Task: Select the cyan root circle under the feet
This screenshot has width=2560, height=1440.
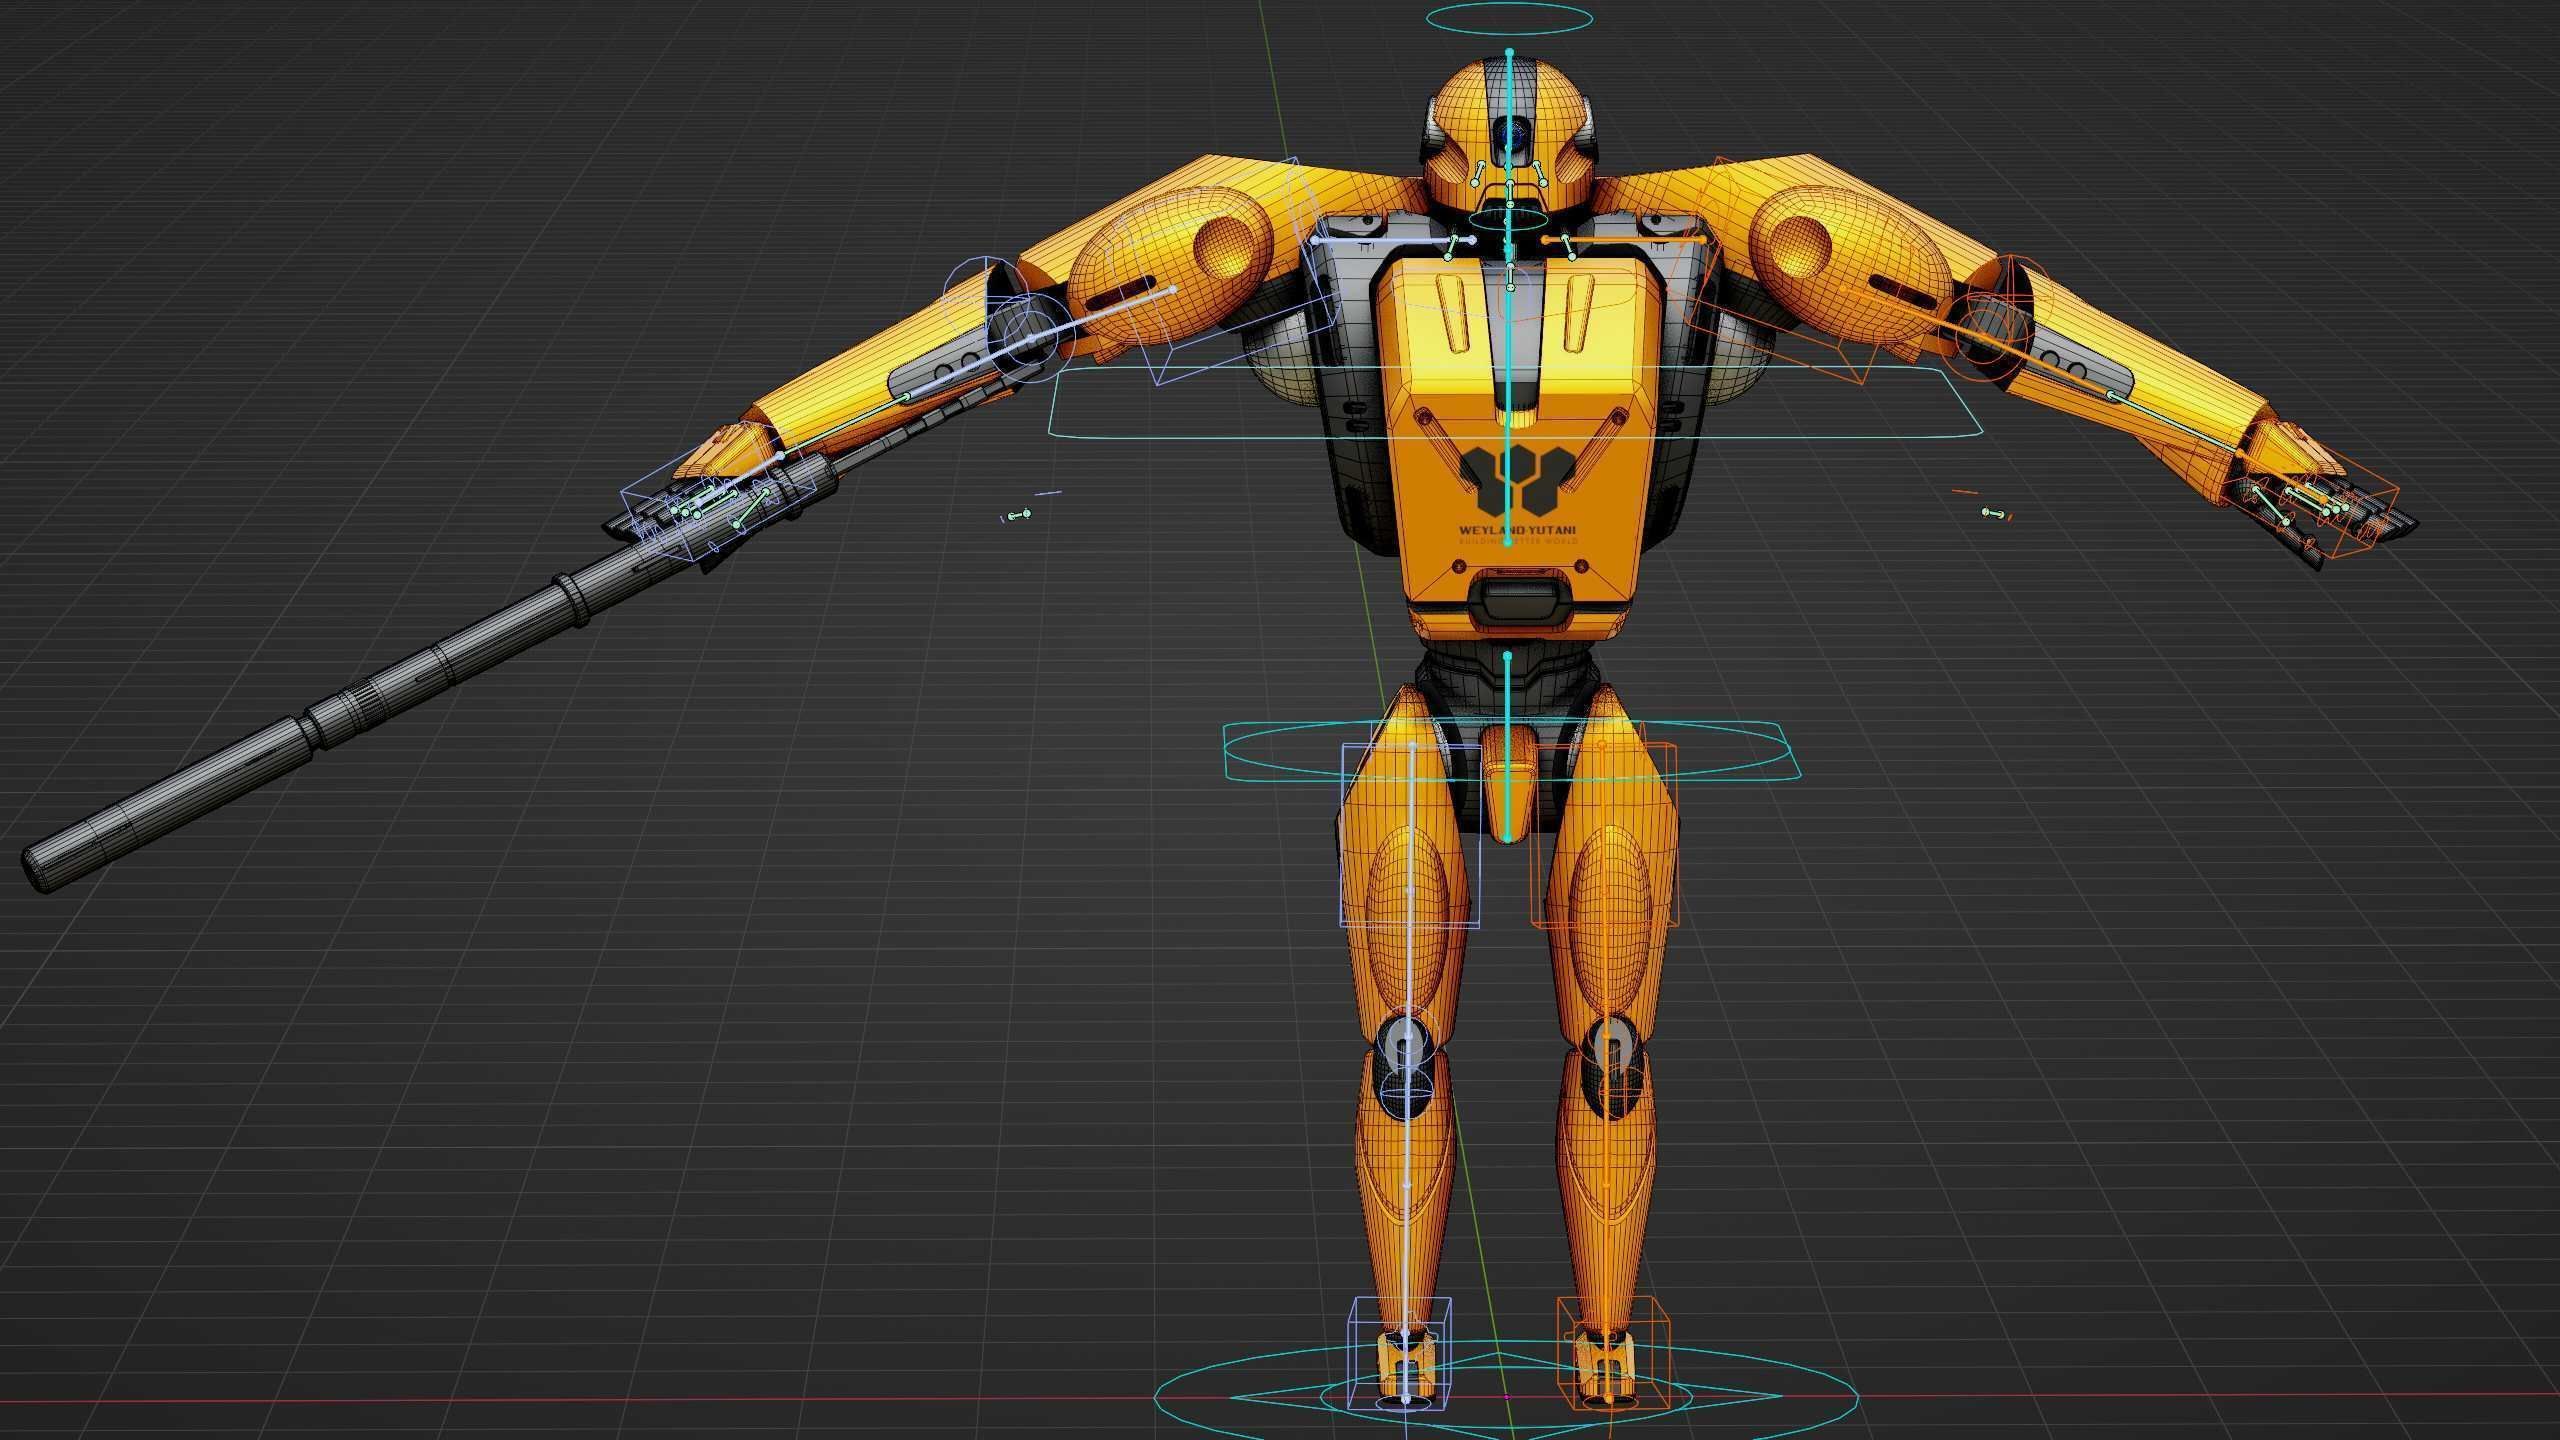Action: (1507, 1395)
